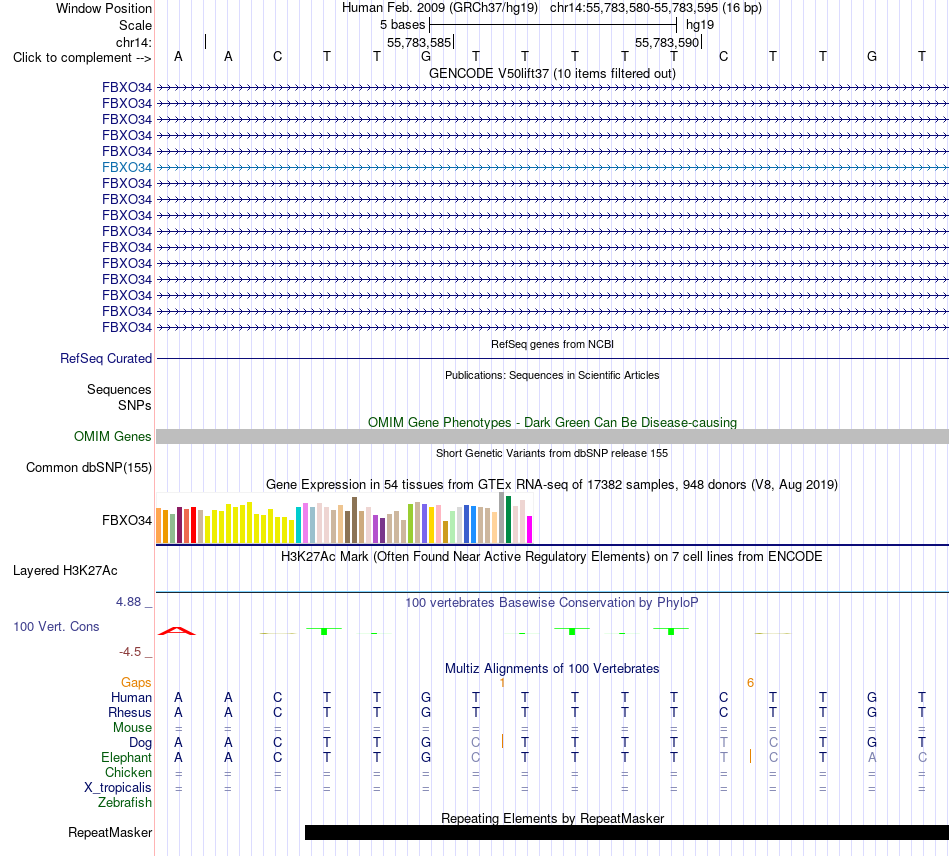Click the SNPs label under Publications
This screenshot has height=856, width=950.
click(x=135, y=405)
